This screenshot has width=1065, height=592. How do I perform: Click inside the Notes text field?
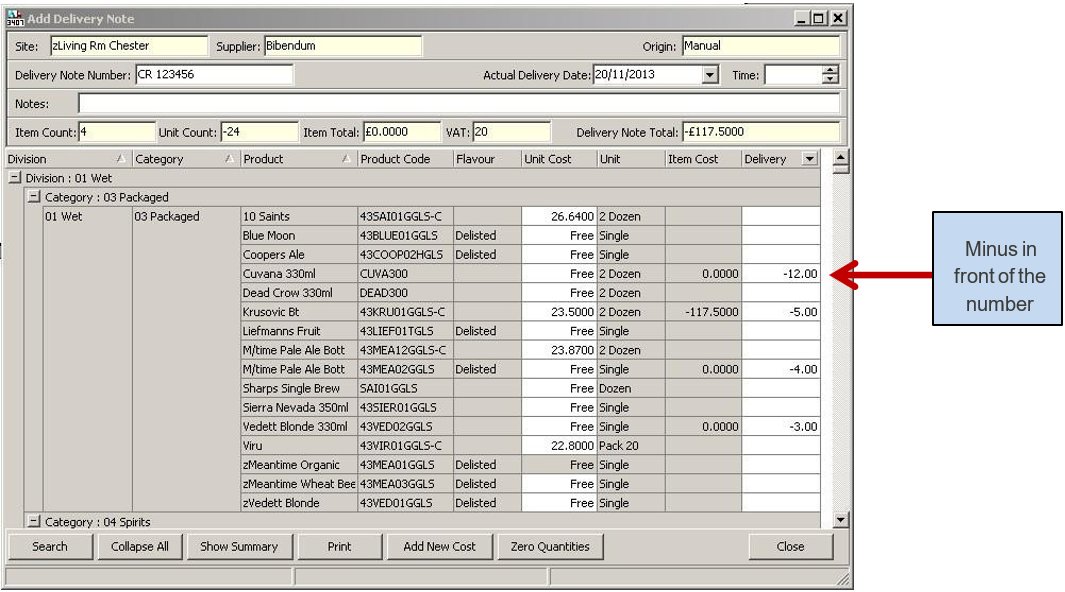[458, 103]
